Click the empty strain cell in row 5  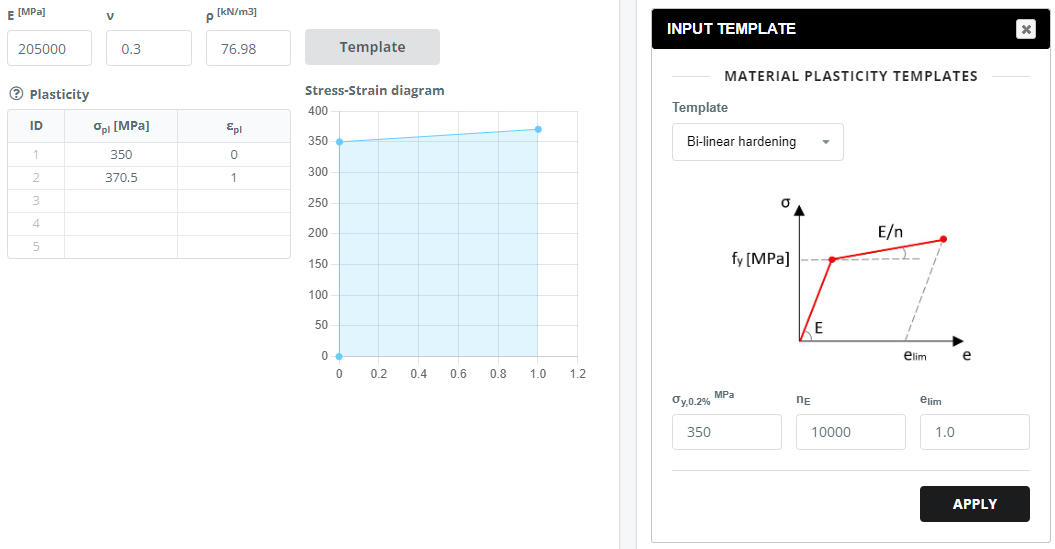233,247
